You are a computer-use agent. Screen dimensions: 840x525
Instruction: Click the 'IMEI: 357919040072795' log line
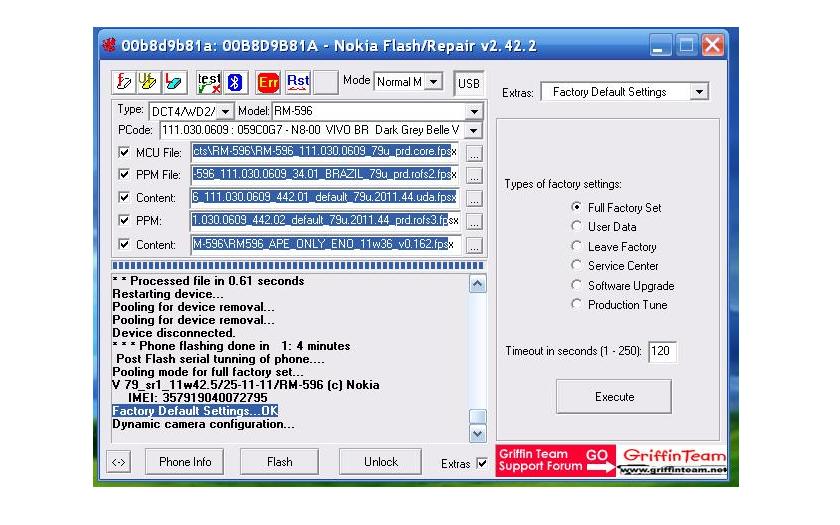[x=197, y=398]
